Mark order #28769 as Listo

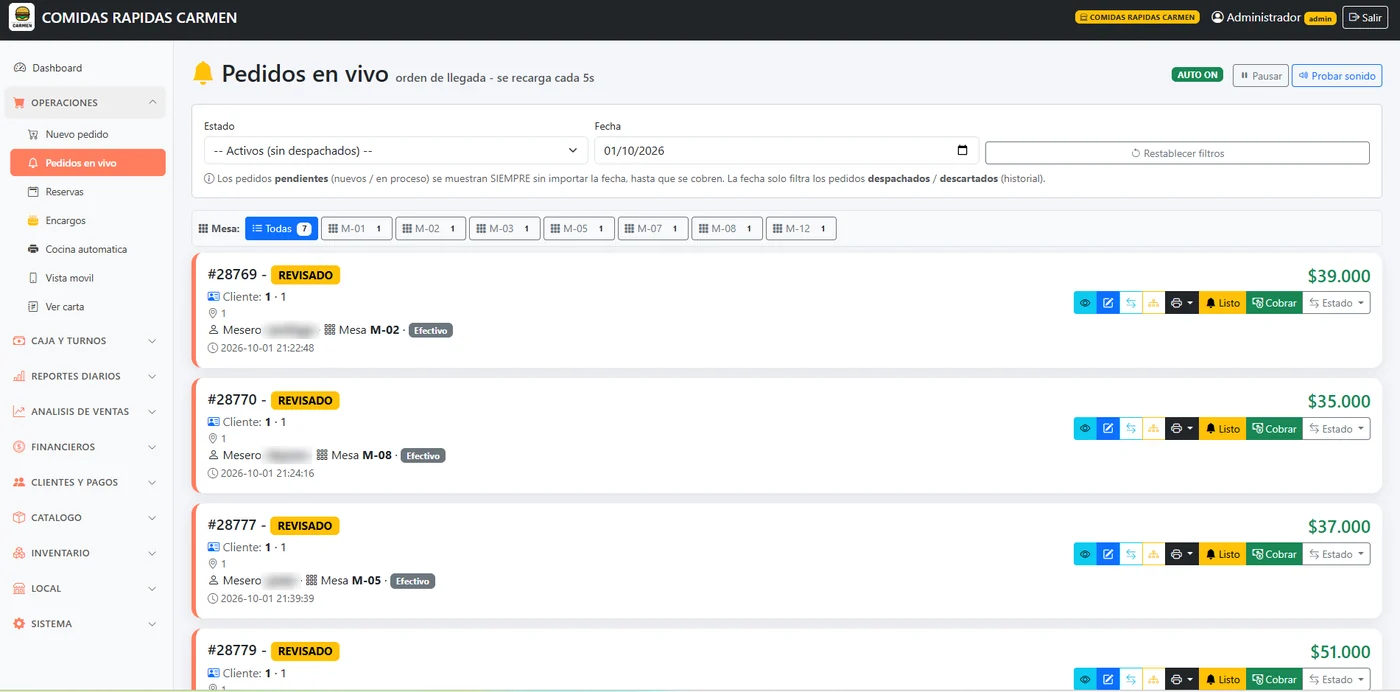point(1222,303)
